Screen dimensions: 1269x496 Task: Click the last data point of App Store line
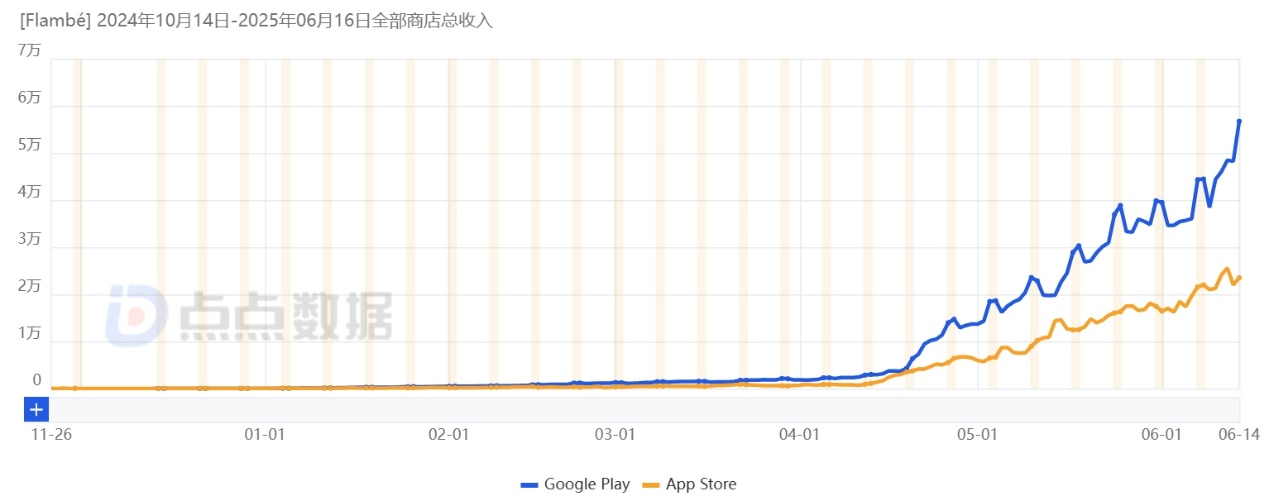point(1239,278)
